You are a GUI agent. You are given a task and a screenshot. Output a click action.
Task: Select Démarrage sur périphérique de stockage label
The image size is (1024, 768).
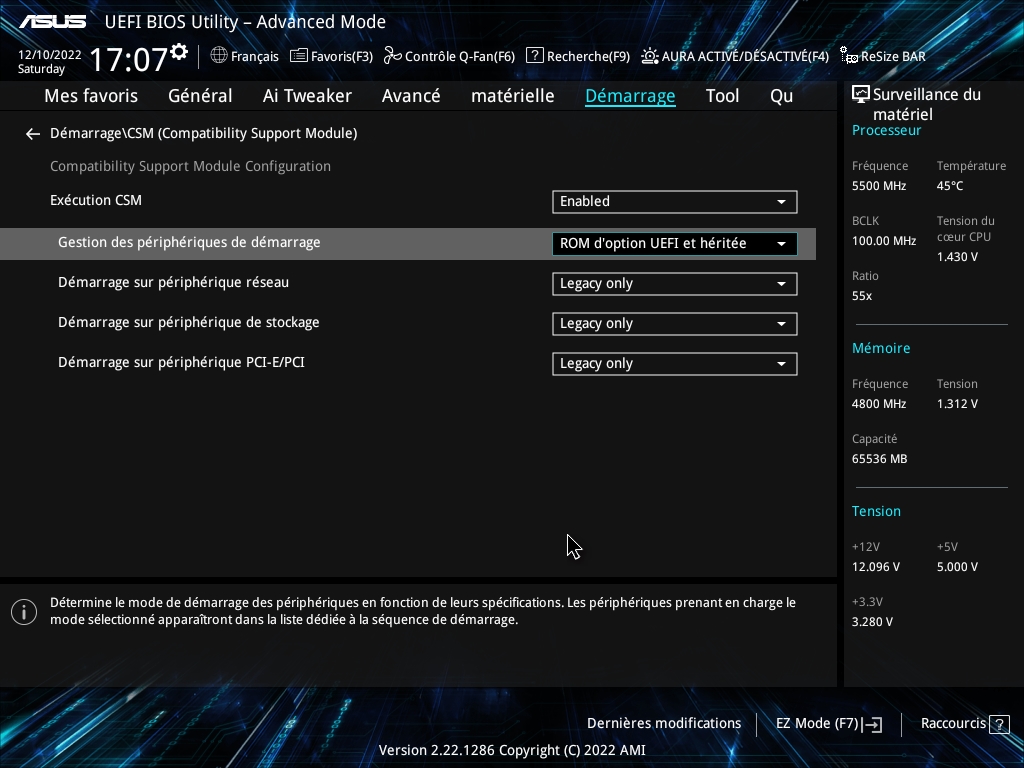pos(189,323)
